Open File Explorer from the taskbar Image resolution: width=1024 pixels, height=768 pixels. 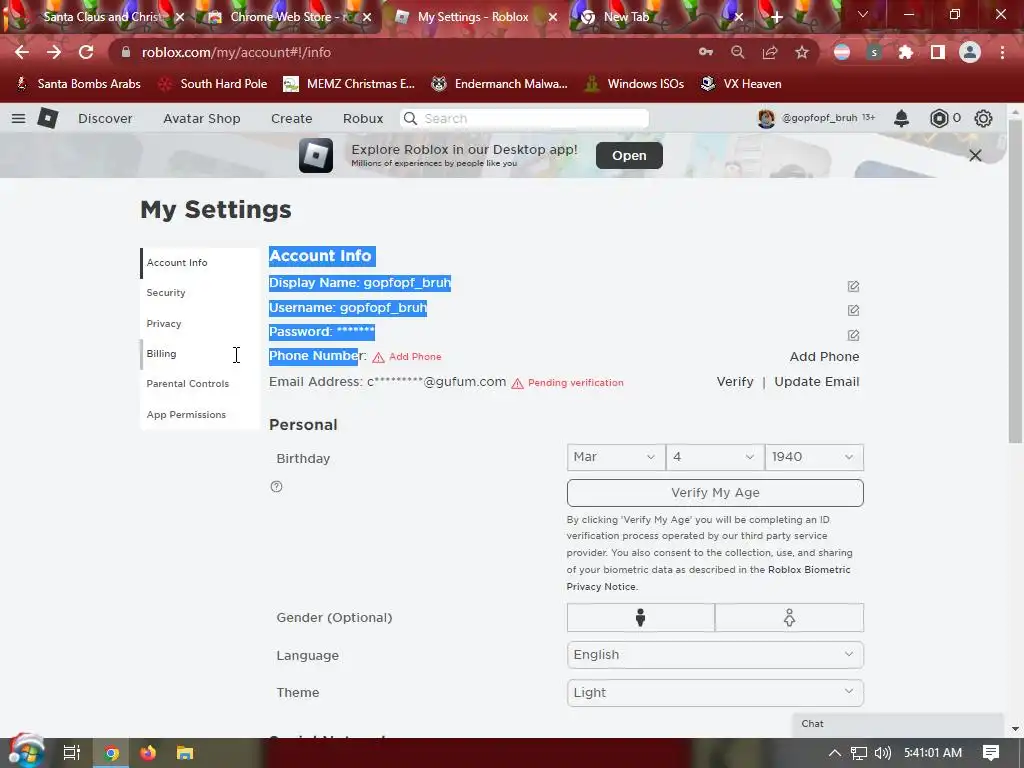tap(185, 753)
